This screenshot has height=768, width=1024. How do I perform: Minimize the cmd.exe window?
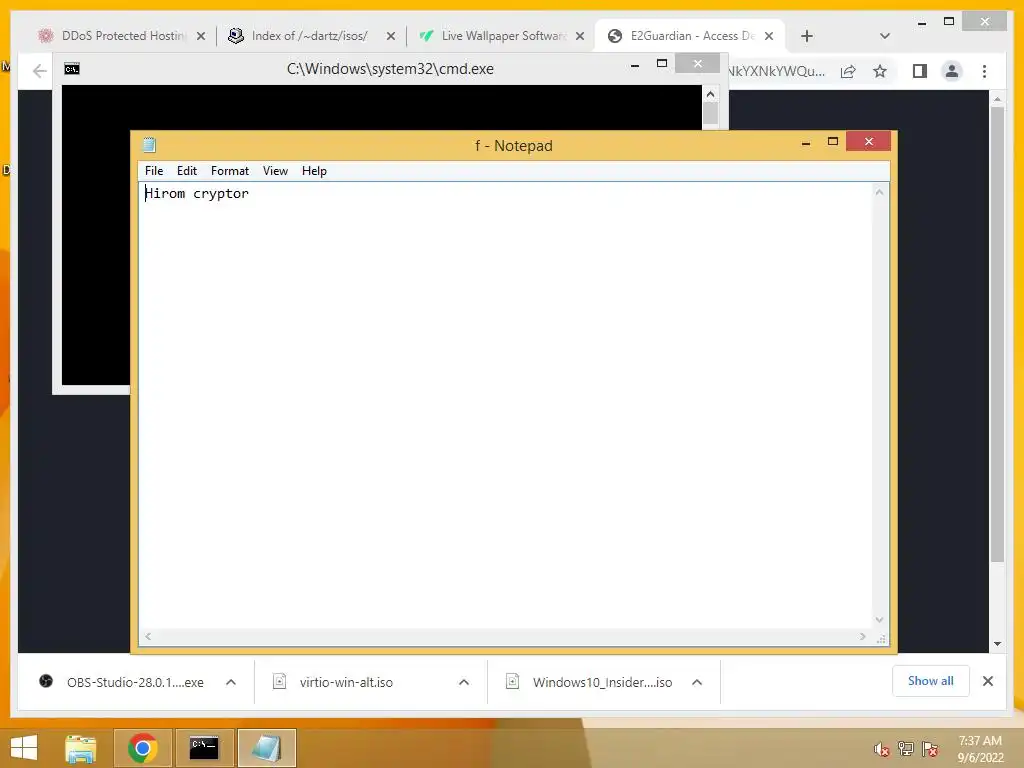point(635,65)
